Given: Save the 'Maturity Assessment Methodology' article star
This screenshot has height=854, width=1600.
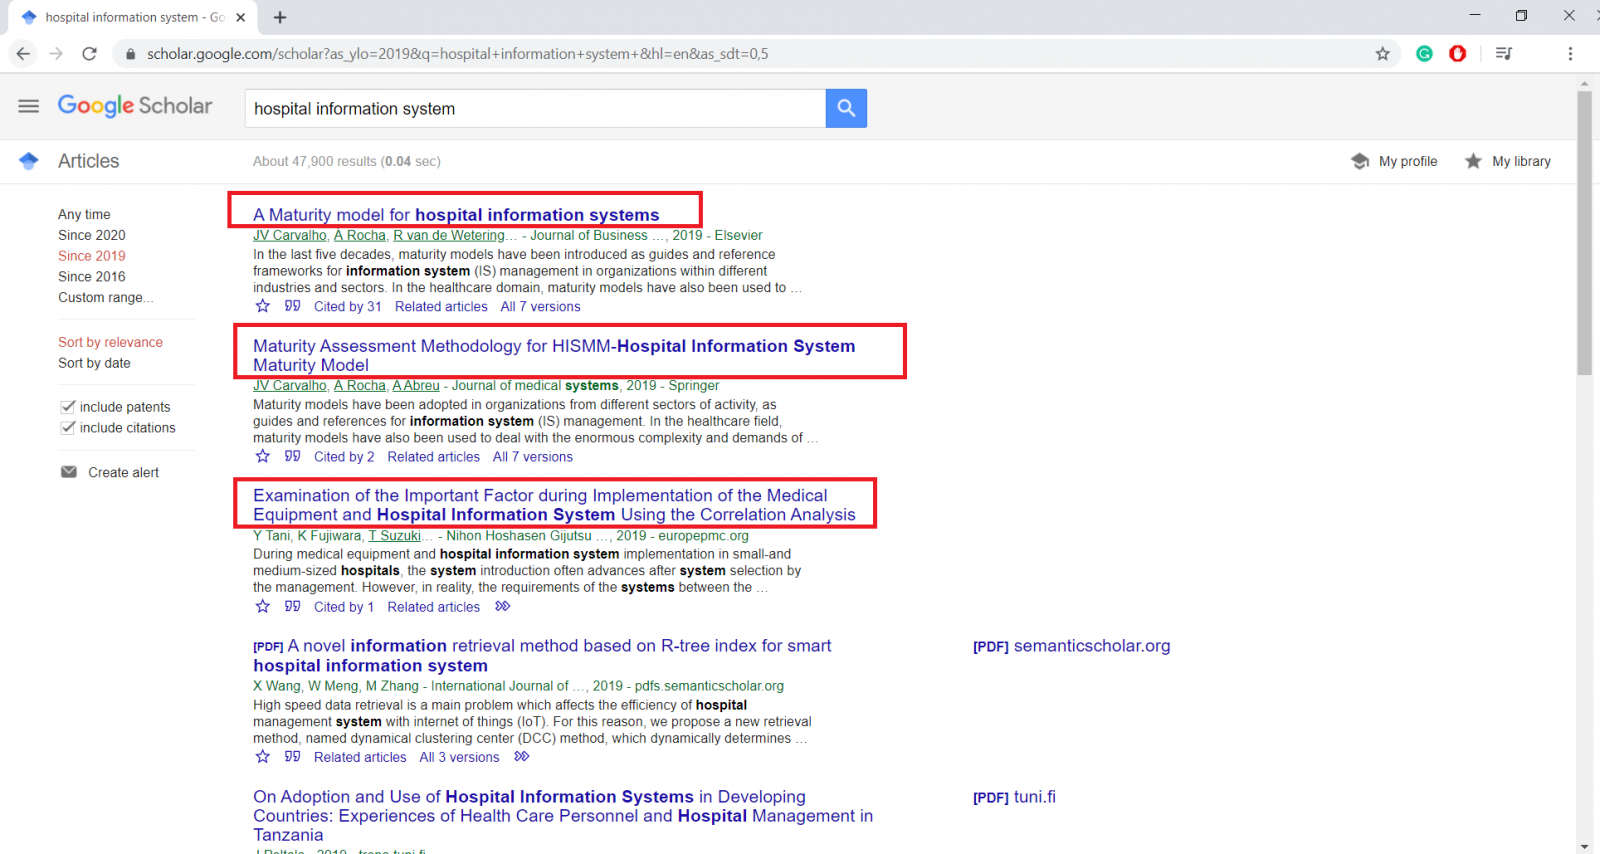Looking at the screenshot, I should [263, 456].
